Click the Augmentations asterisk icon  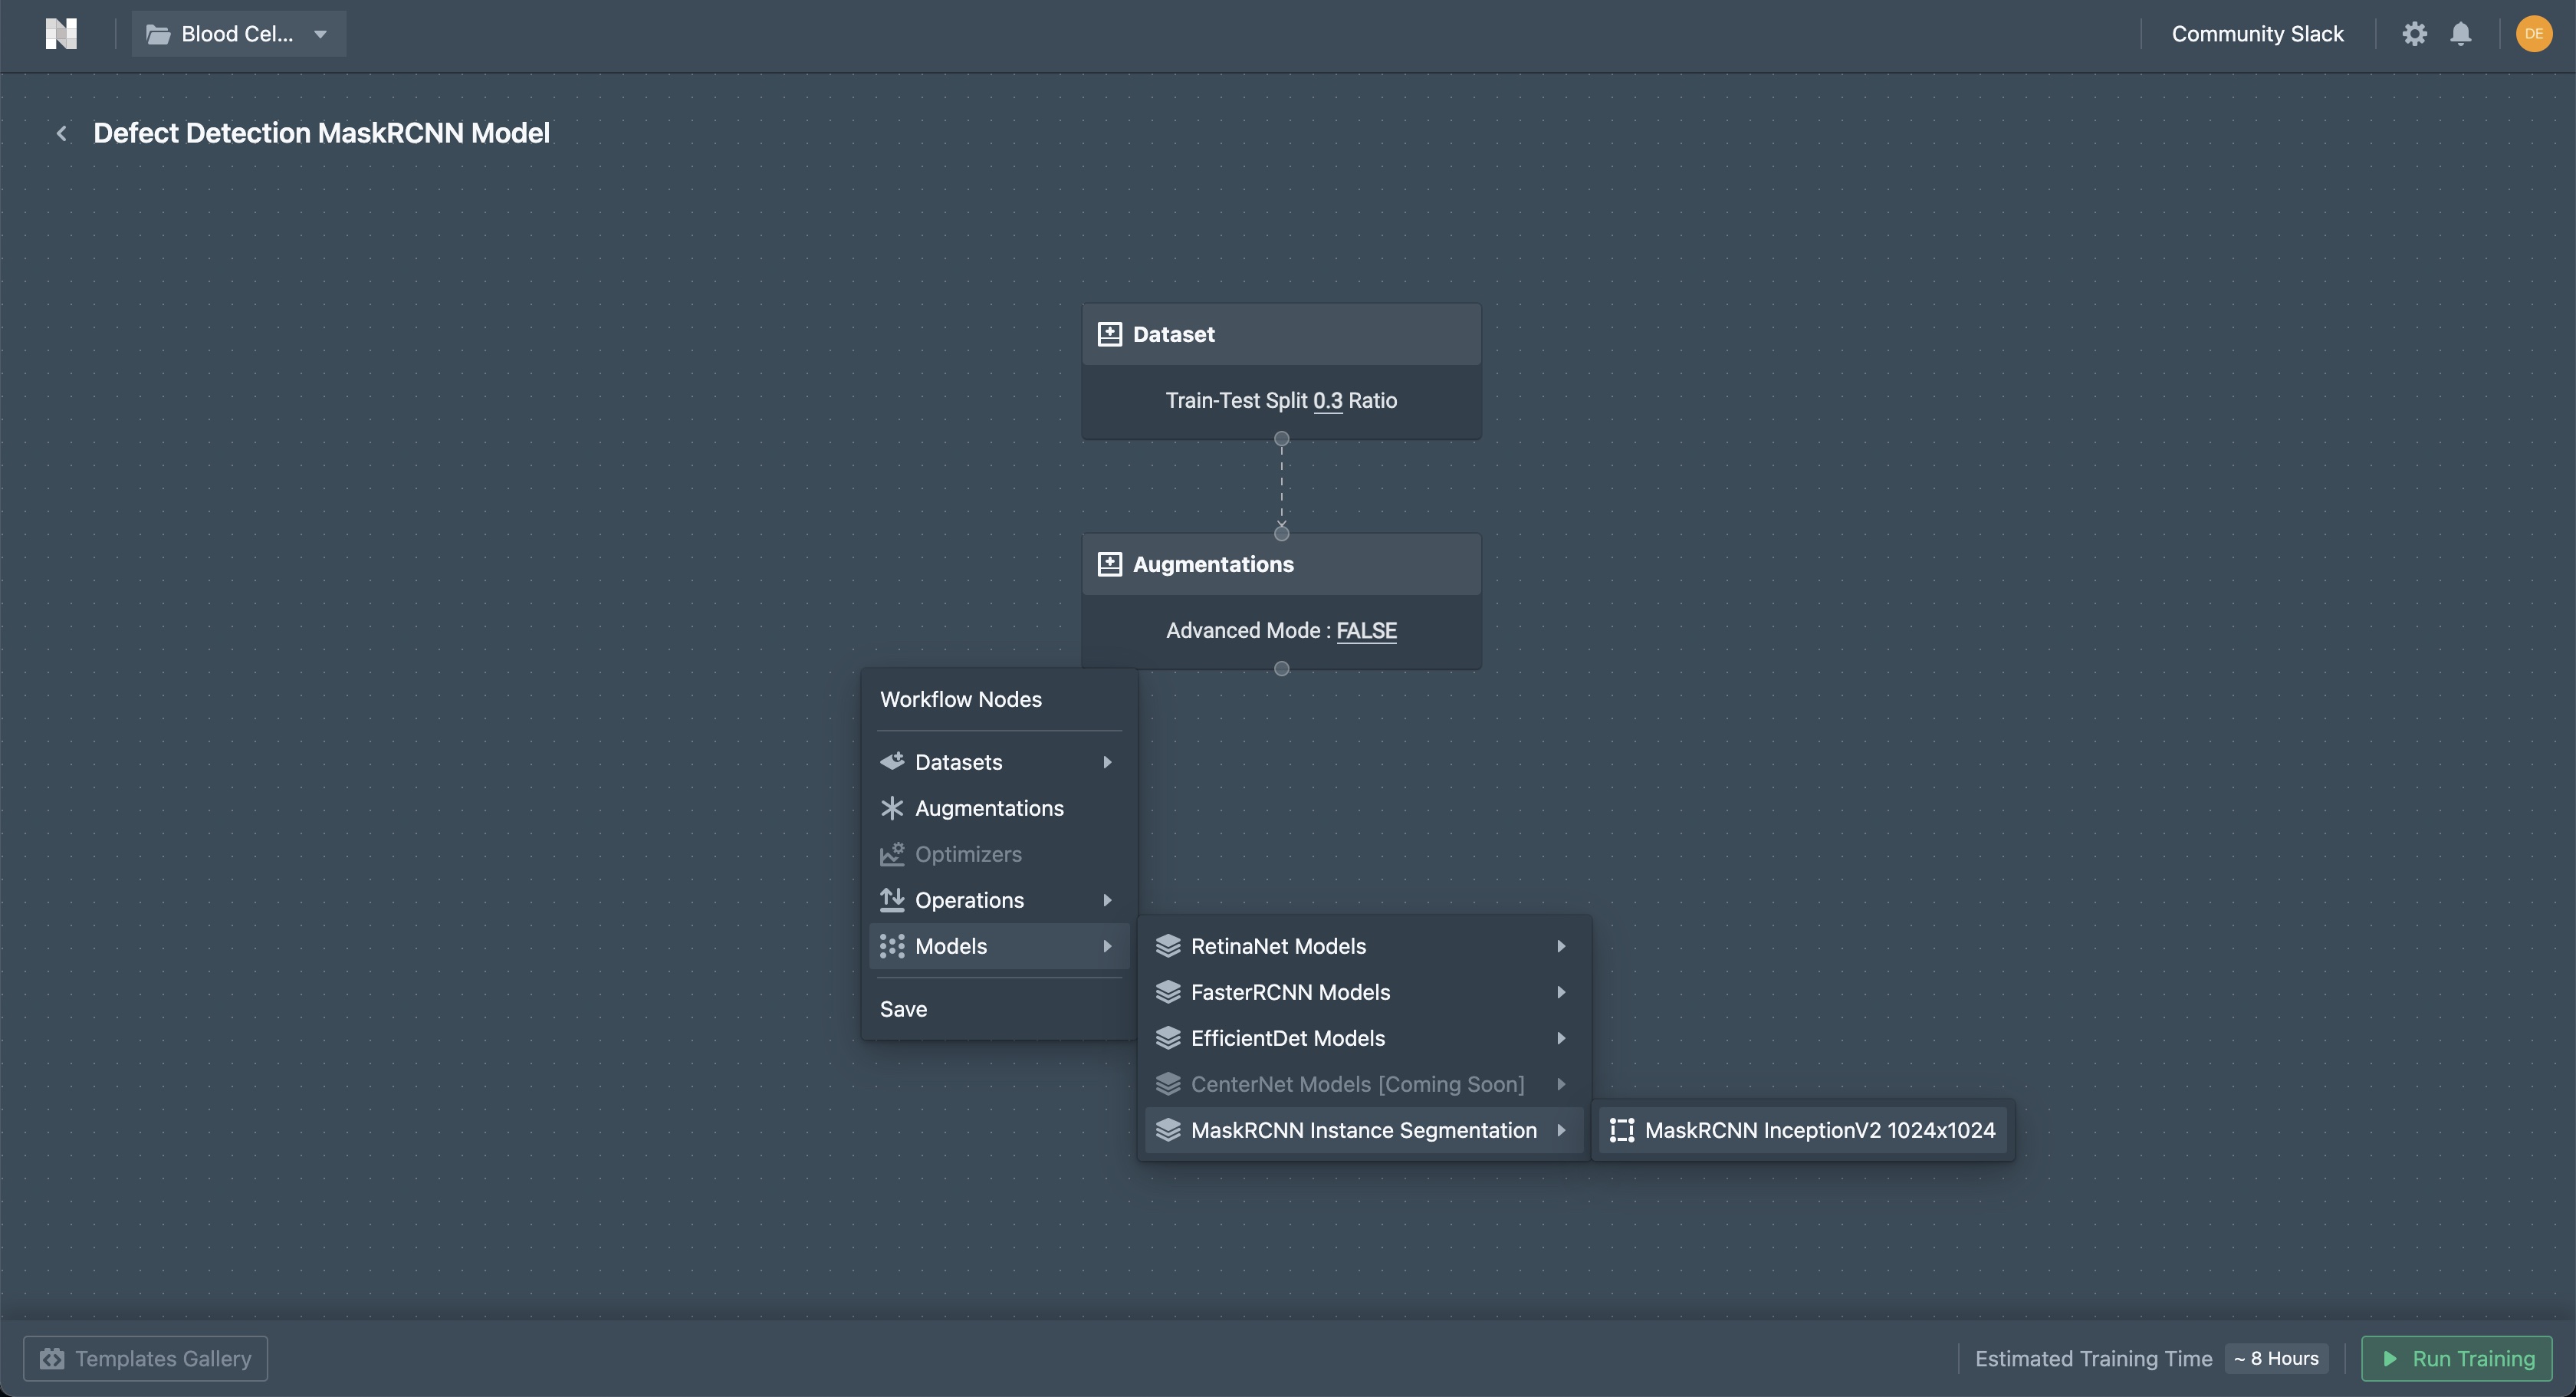click(x=892, y=808)
